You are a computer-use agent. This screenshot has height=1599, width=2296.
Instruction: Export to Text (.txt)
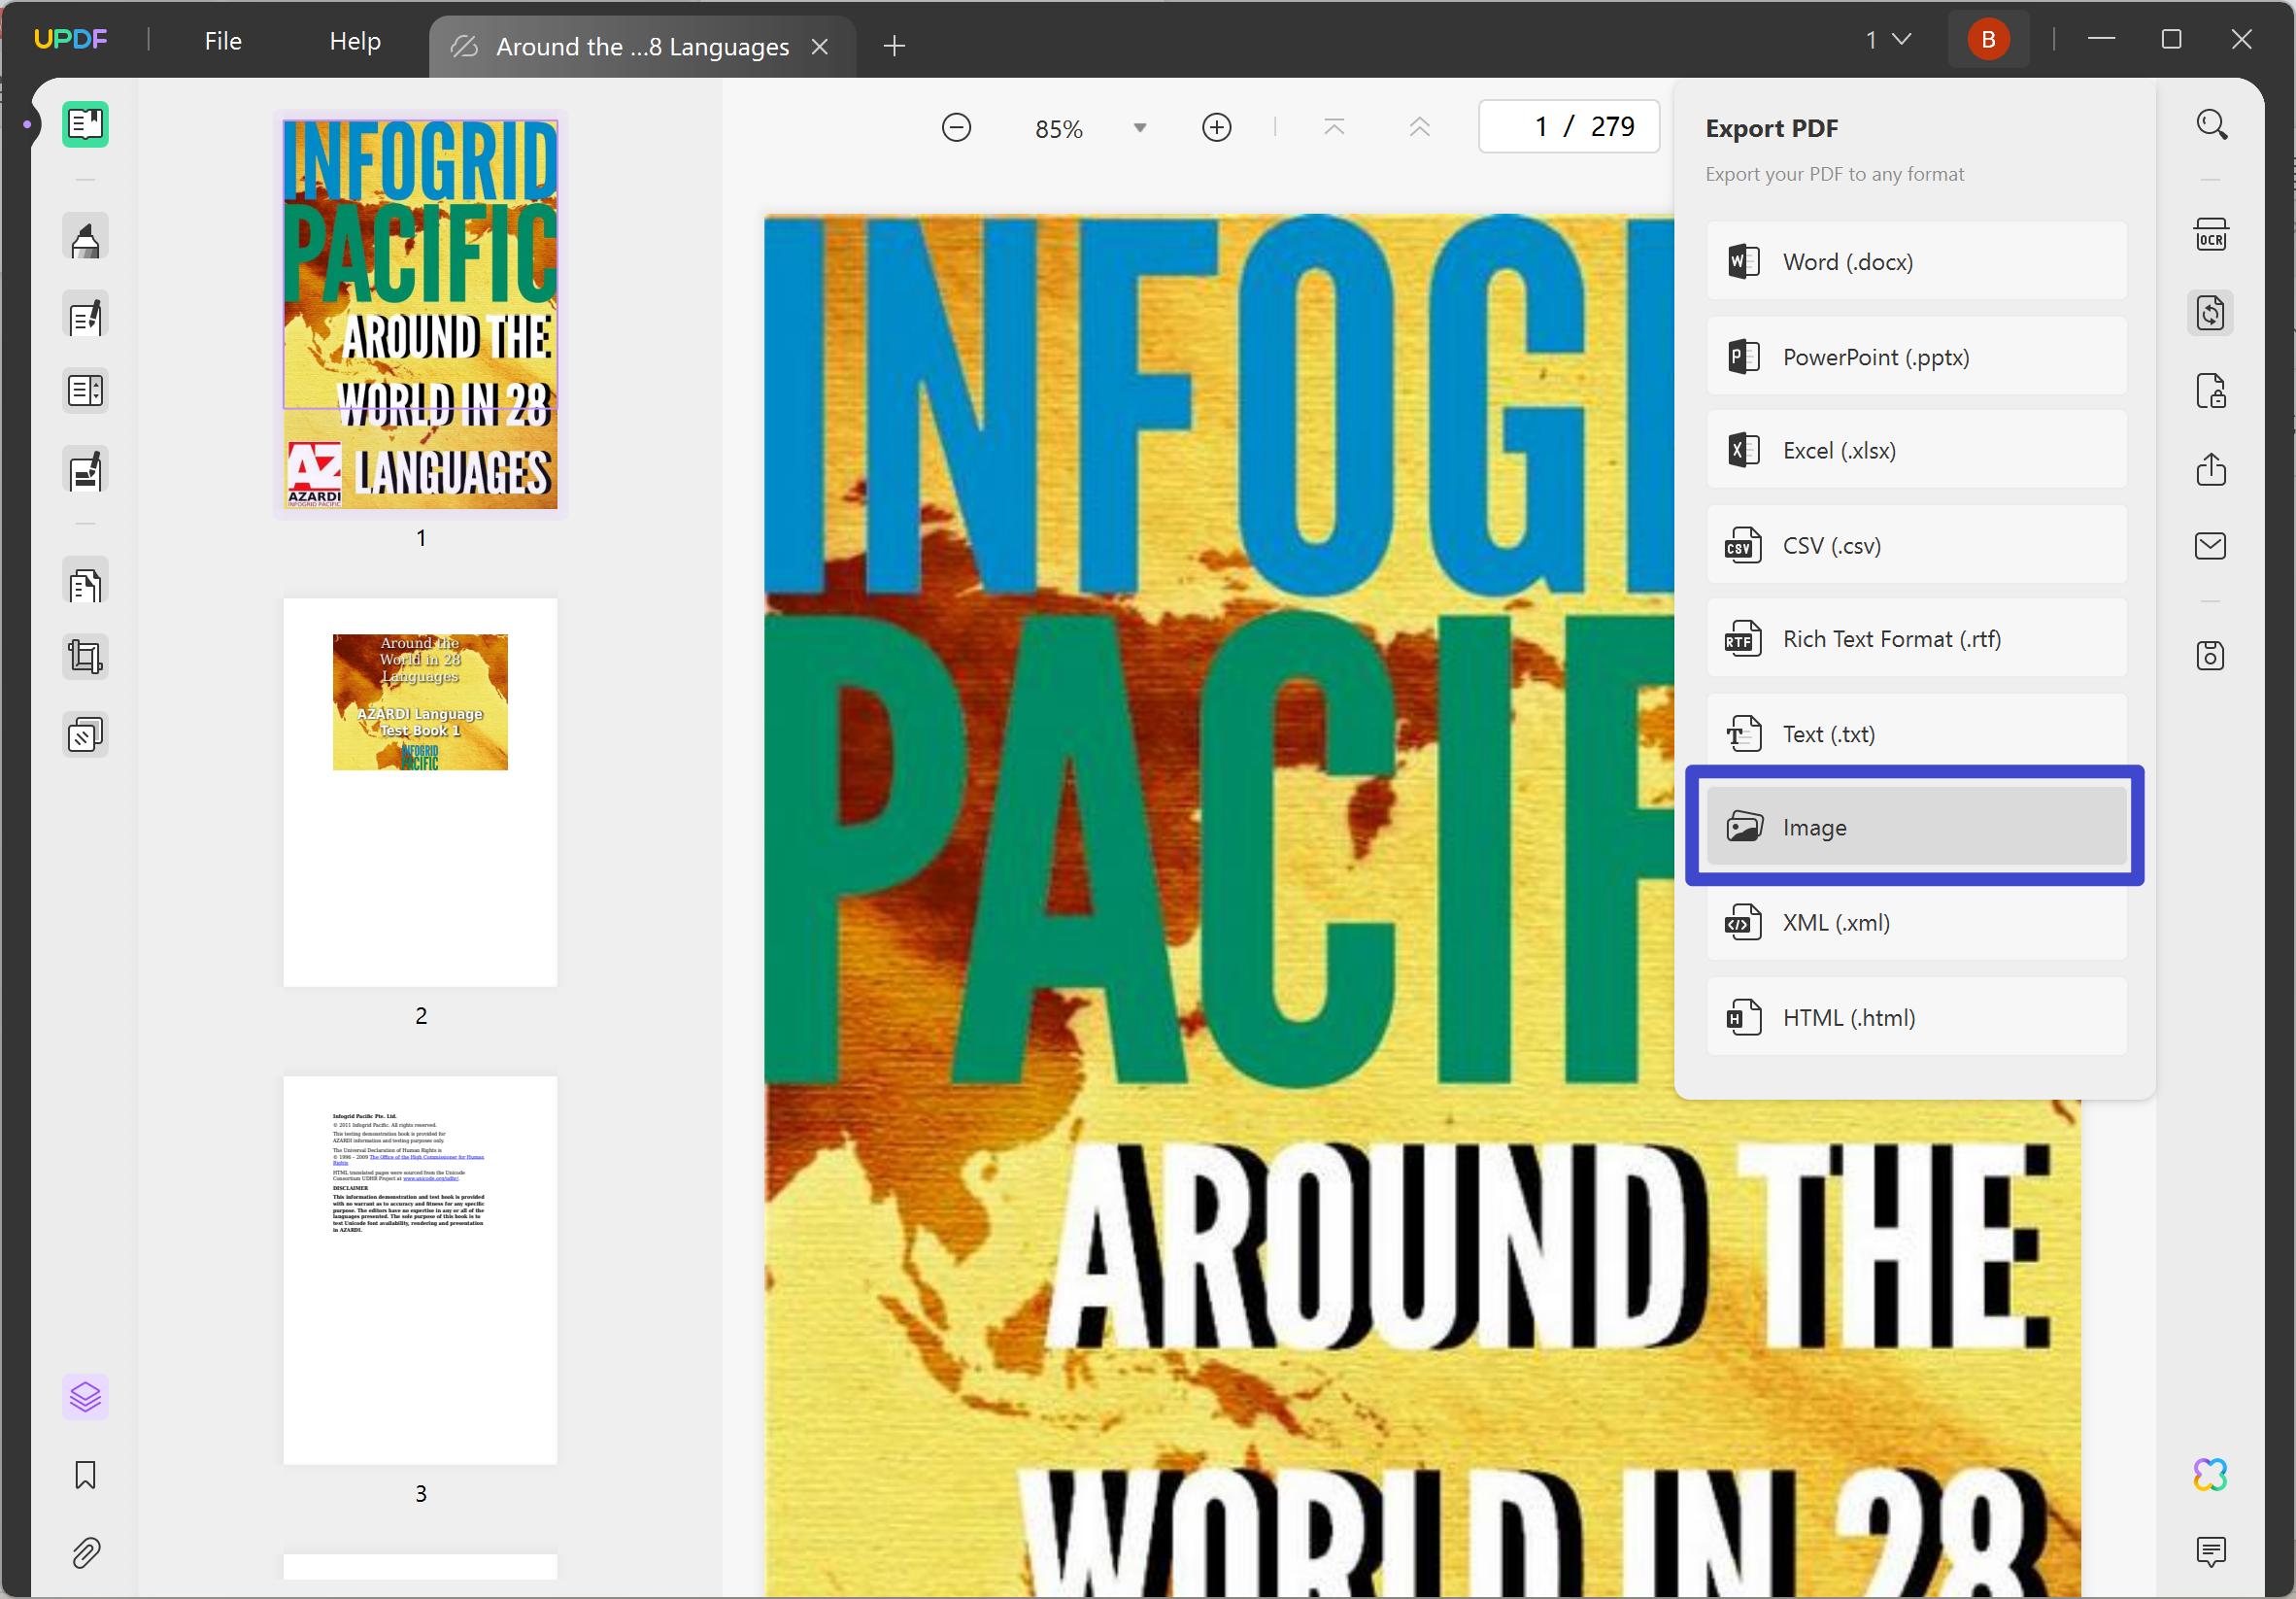click(x=1916, y=734)
